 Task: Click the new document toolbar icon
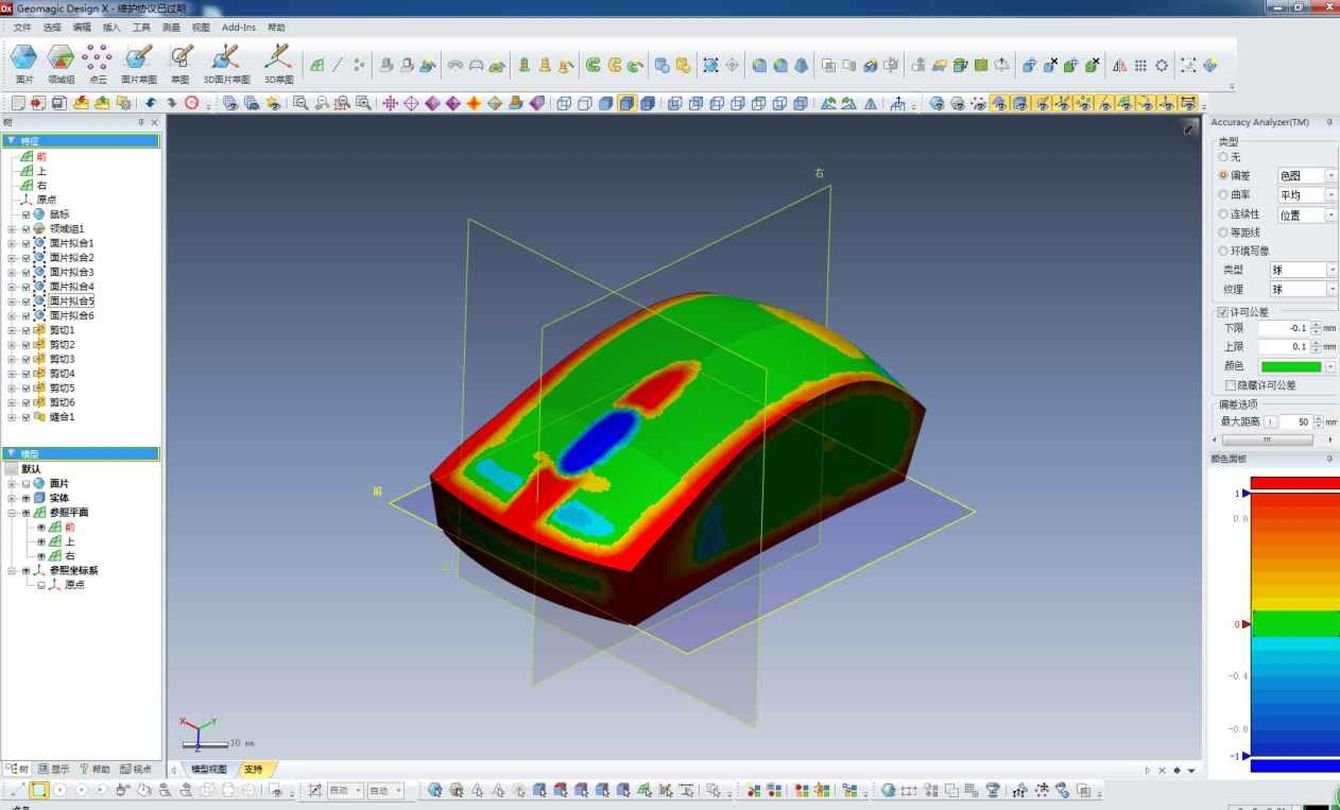click(18, 103)
